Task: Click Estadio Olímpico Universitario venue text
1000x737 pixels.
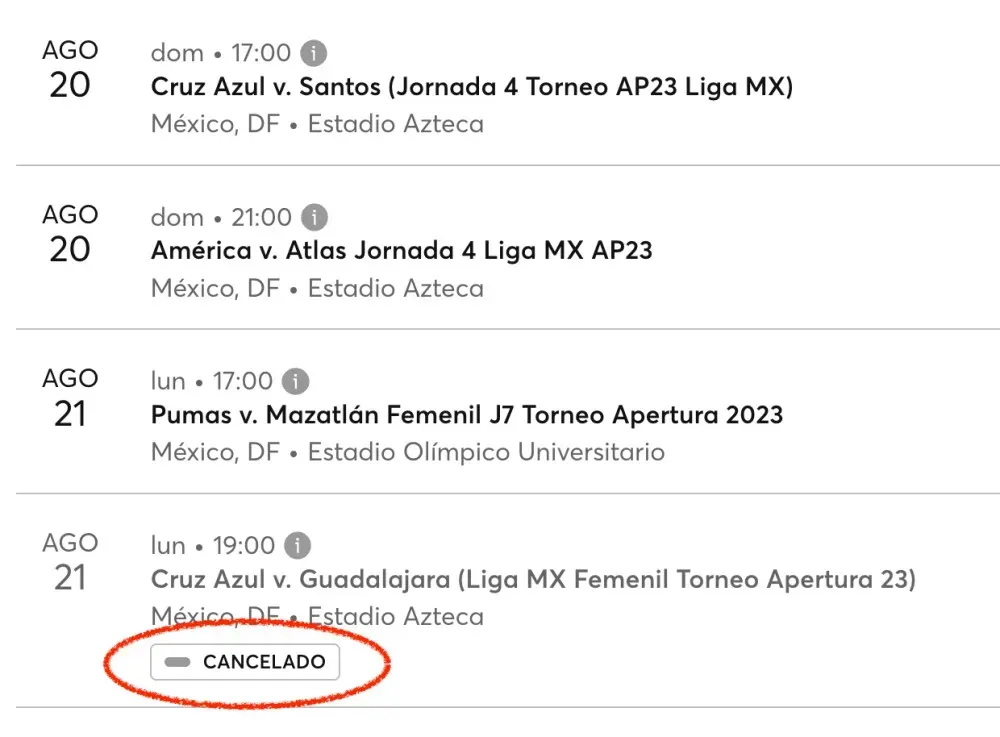Action: click(486, 452)
